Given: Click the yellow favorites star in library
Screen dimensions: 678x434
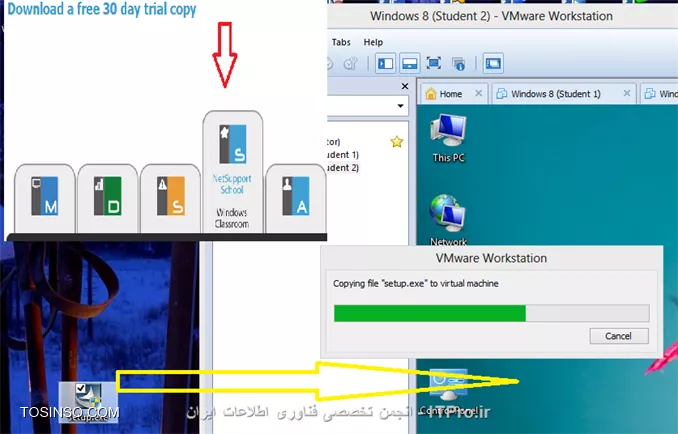Looking at the screenshot, I should (x=397, y=142).
